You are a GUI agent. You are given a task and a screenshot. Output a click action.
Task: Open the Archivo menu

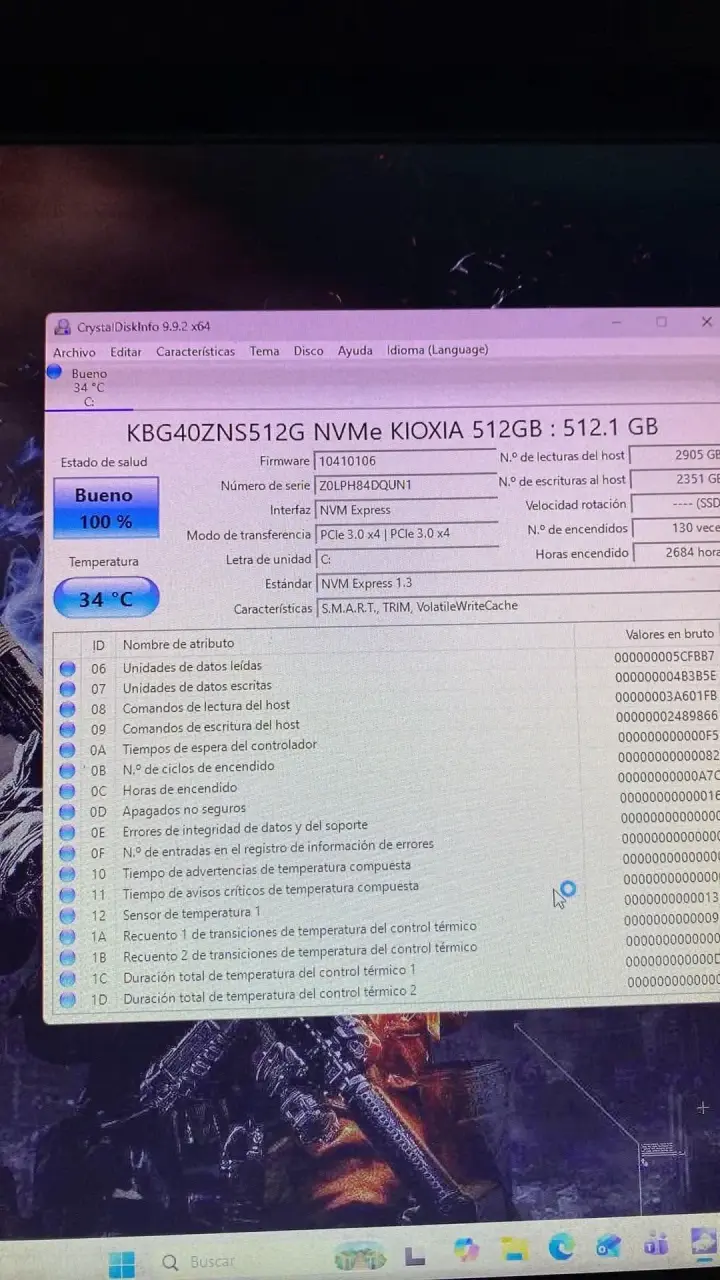click(74, 352)
